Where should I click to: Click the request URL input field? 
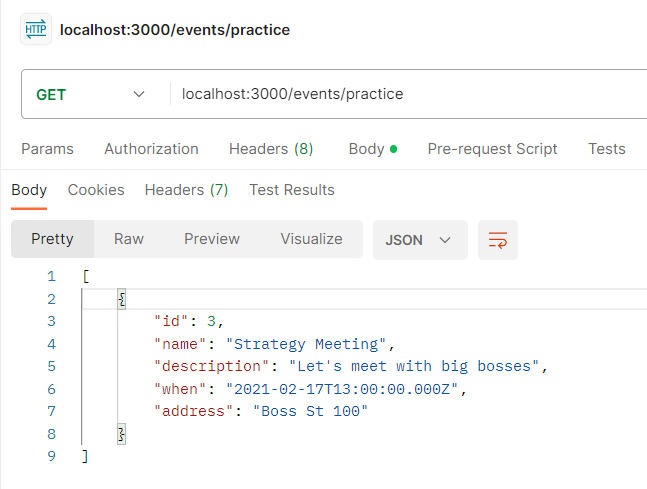pyautogui.click(x=400, y=94)
